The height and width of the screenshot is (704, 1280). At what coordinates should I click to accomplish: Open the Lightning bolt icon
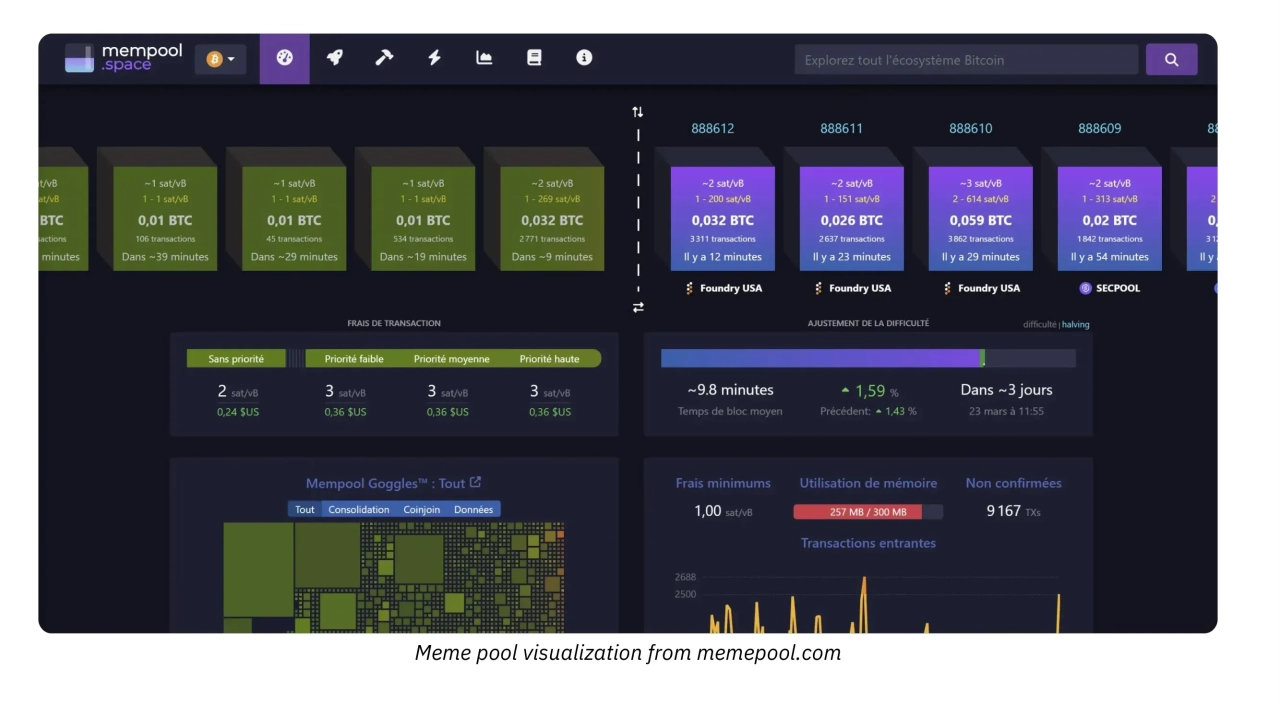pos(434,59)
